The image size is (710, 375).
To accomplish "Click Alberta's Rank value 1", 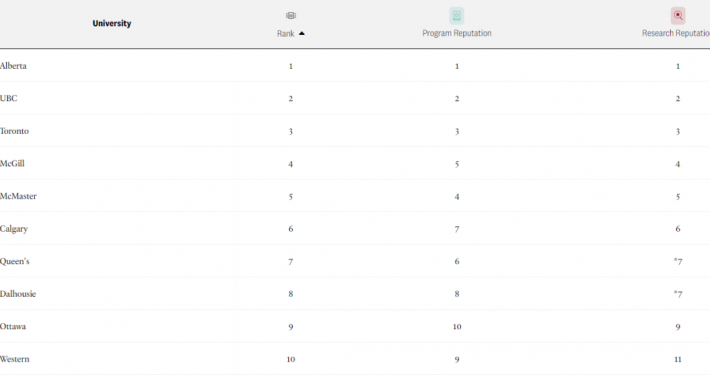I will tap(291, 66).
